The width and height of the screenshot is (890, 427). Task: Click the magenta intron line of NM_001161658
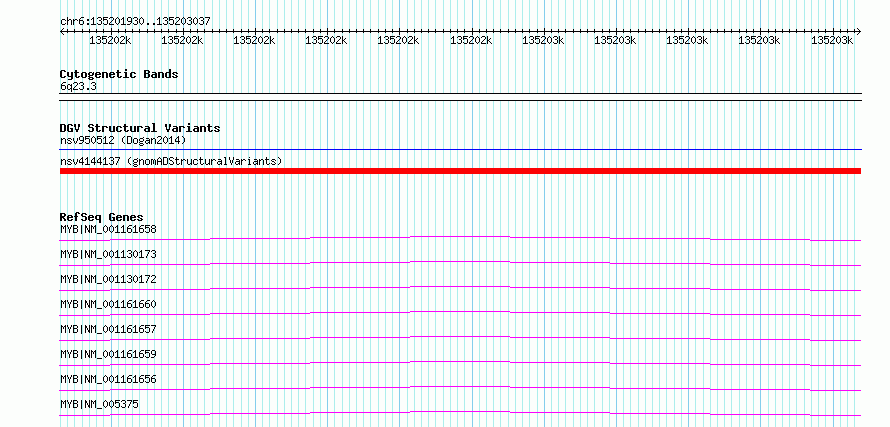460,238
